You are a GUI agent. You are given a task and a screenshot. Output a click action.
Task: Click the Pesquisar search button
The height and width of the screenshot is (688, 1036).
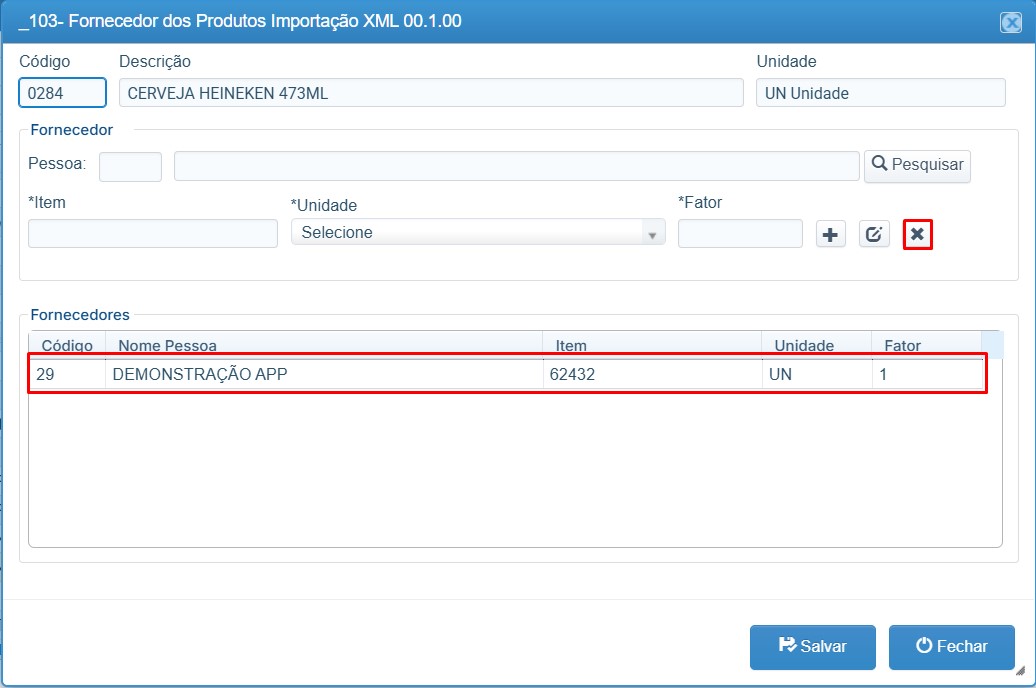[917, 165]
